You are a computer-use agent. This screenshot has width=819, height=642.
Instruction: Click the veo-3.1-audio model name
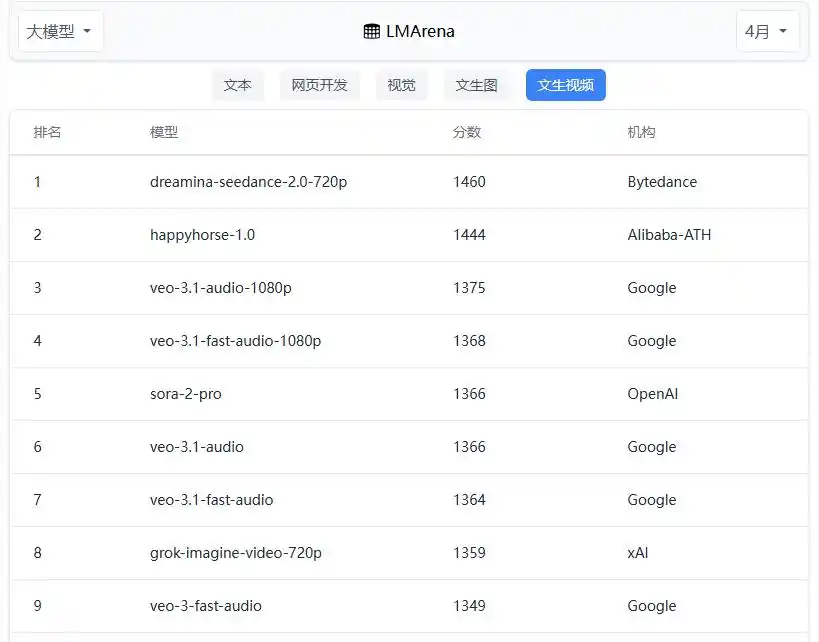click(197, 447)
